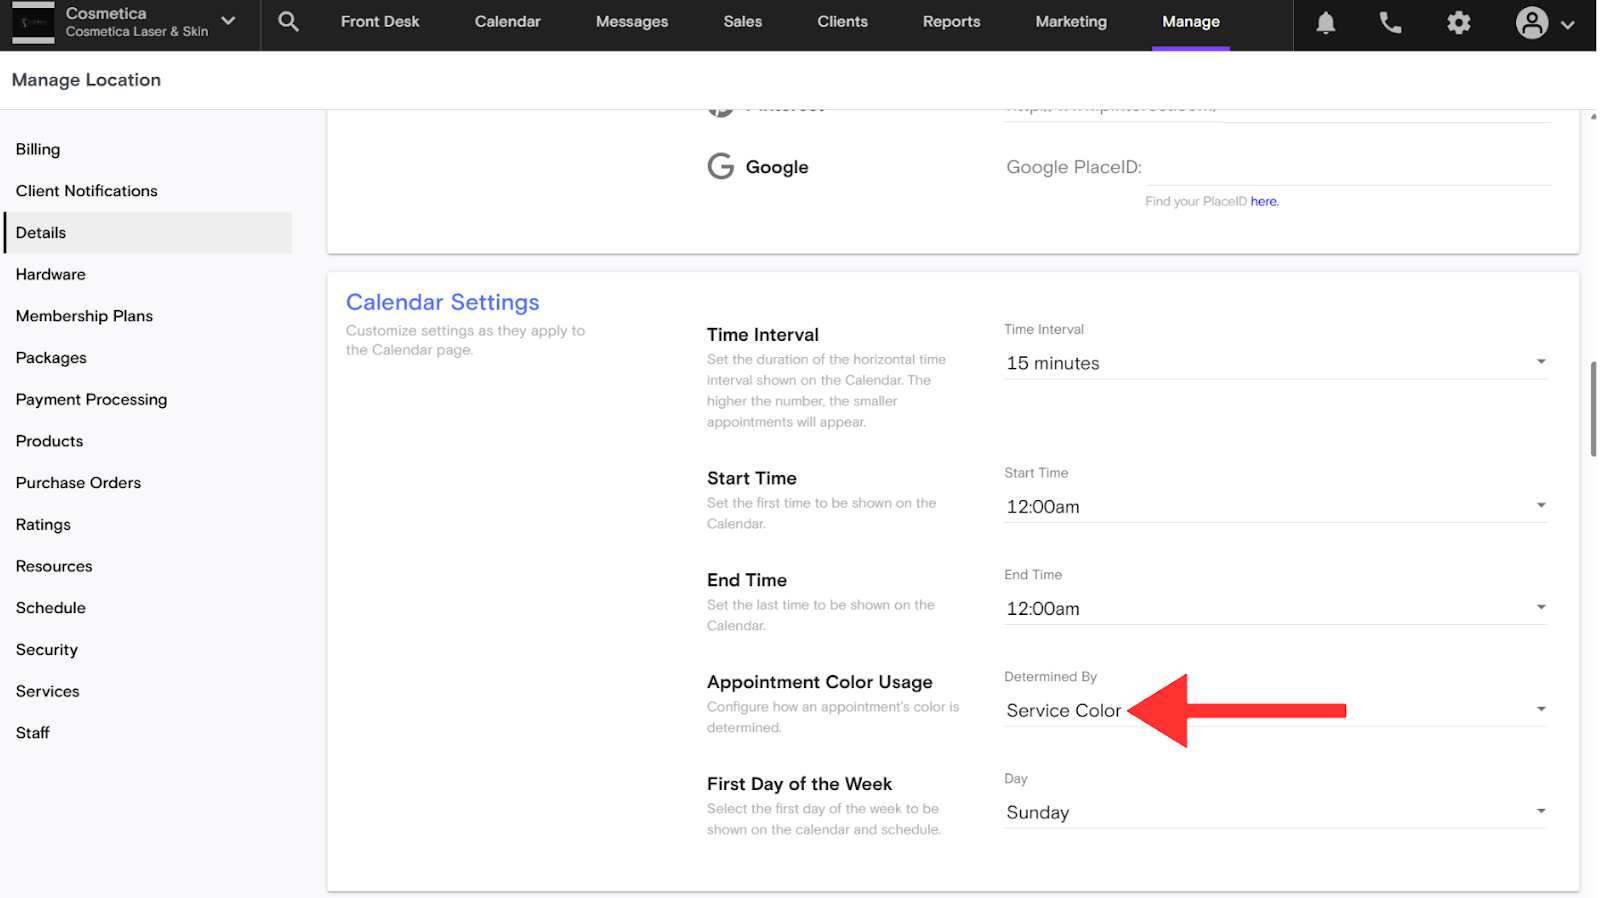The height and width of the screenshot is (898, 1600).
Task: Open settings gear icon
Action: coord(1459,23)
